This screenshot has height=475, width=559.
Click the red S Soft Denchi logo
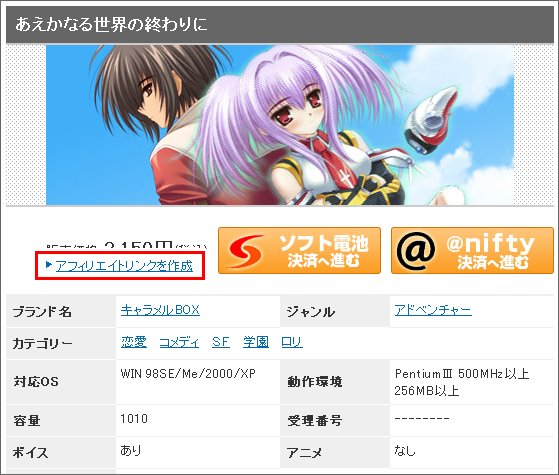247,251
